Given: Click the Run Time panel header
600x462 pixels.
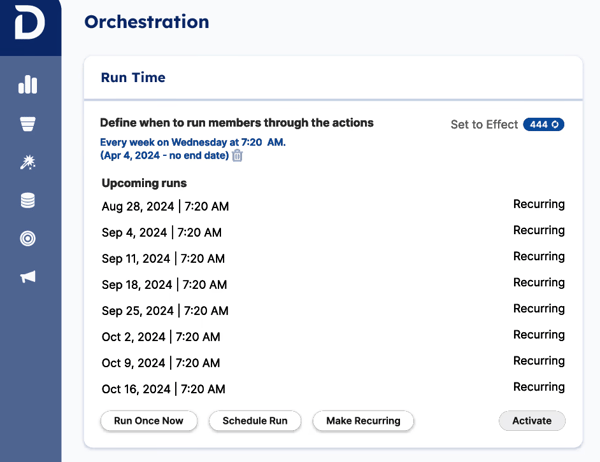Looking at the screenshot, I should 133,78.
